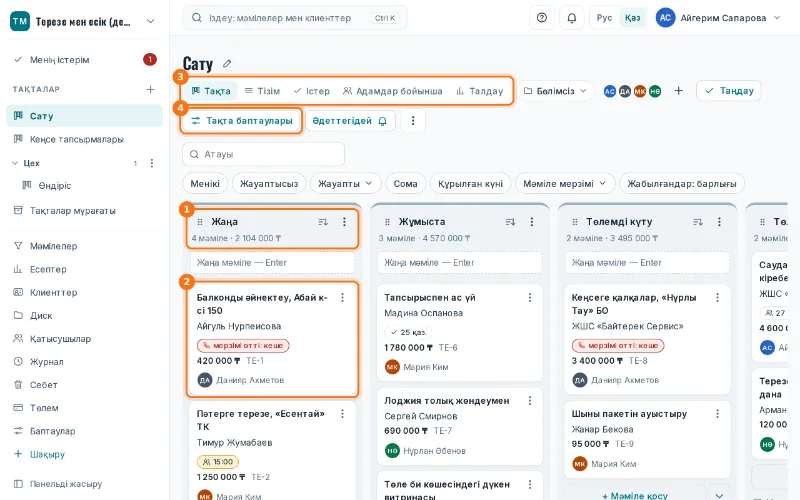Viewport: 800px width, 500px height.
Task: Toggle the Менікі filter chip
Action: coord(205,184)
